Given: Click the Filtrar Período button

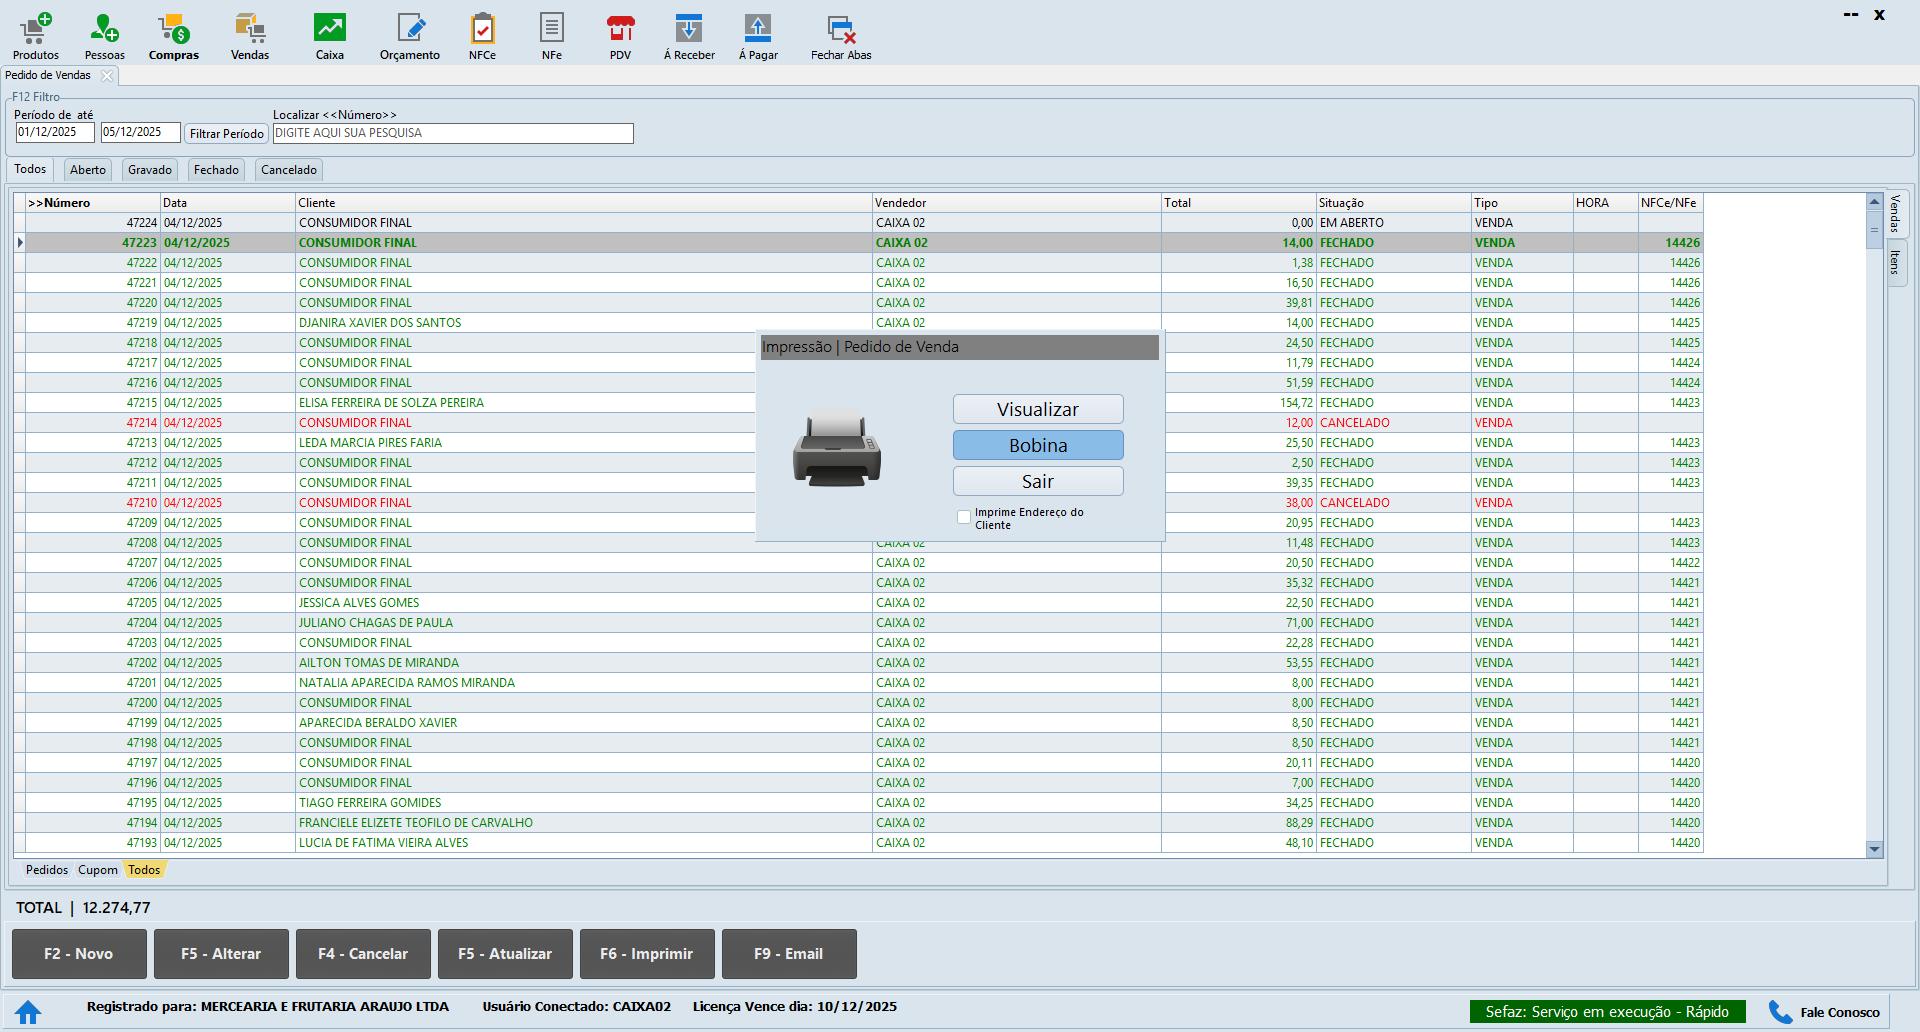Looking at the screenshot, I should pyautogui.click(x=226, y=133).
